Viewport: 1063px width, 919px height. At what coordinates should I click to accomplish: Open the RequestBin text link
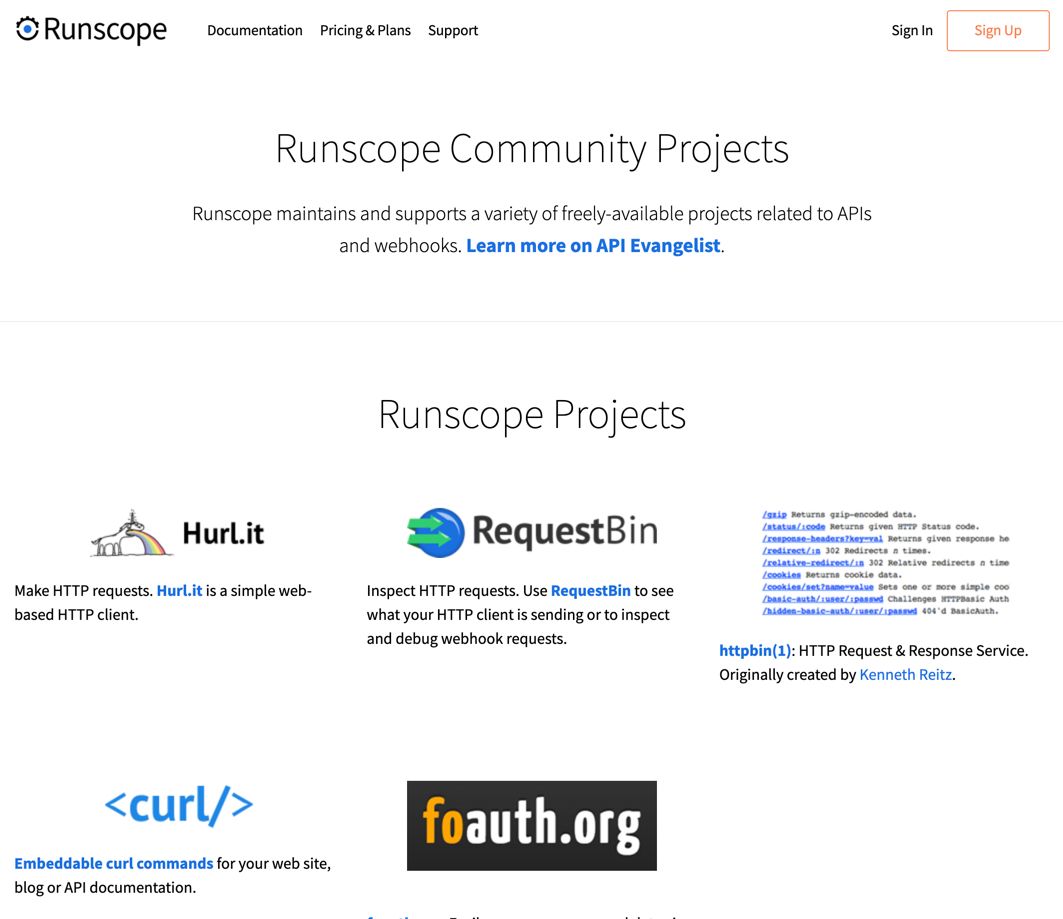tap(590, 590)
